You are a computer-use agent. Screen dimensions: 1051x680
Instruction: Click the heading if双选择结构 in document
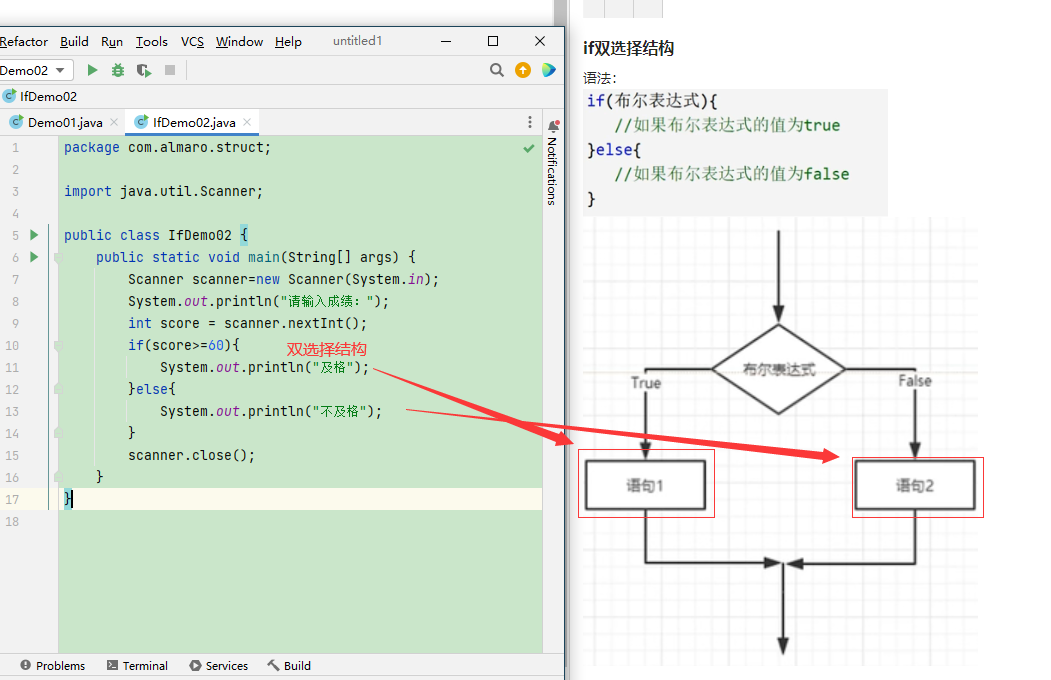[x=628, y=48]
